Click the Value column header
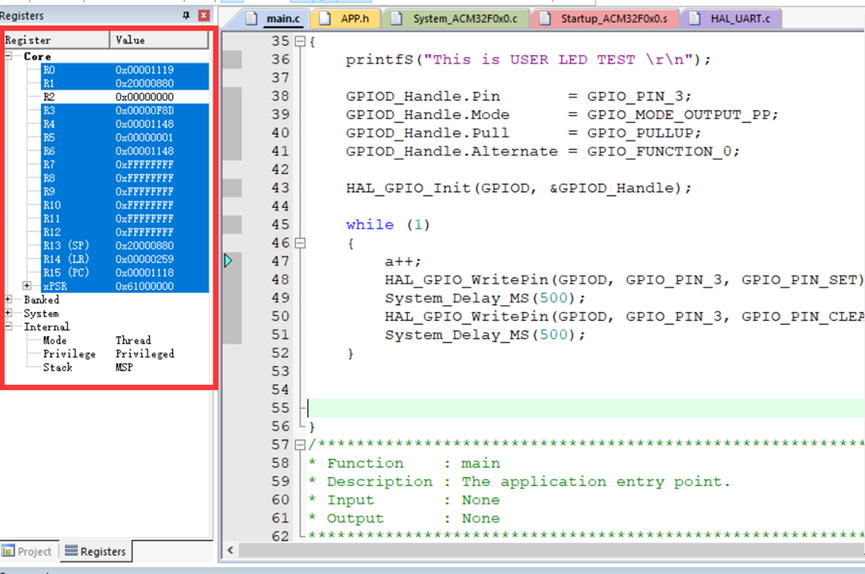This screenshot has height=574, width=865. 160,40
